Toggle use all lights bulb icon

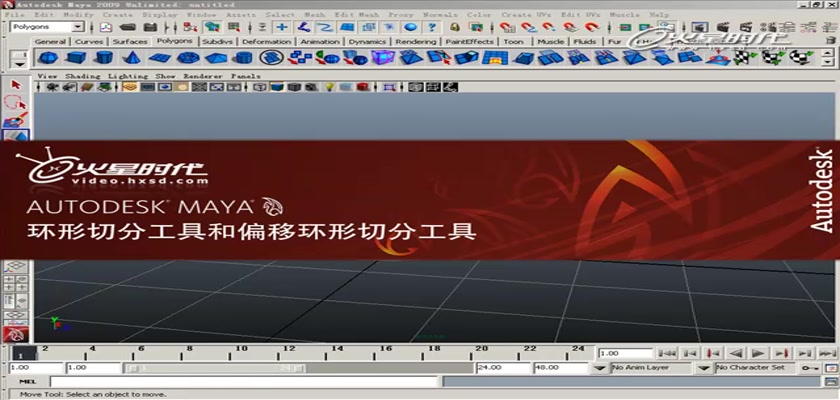click(x=329, y=87)
